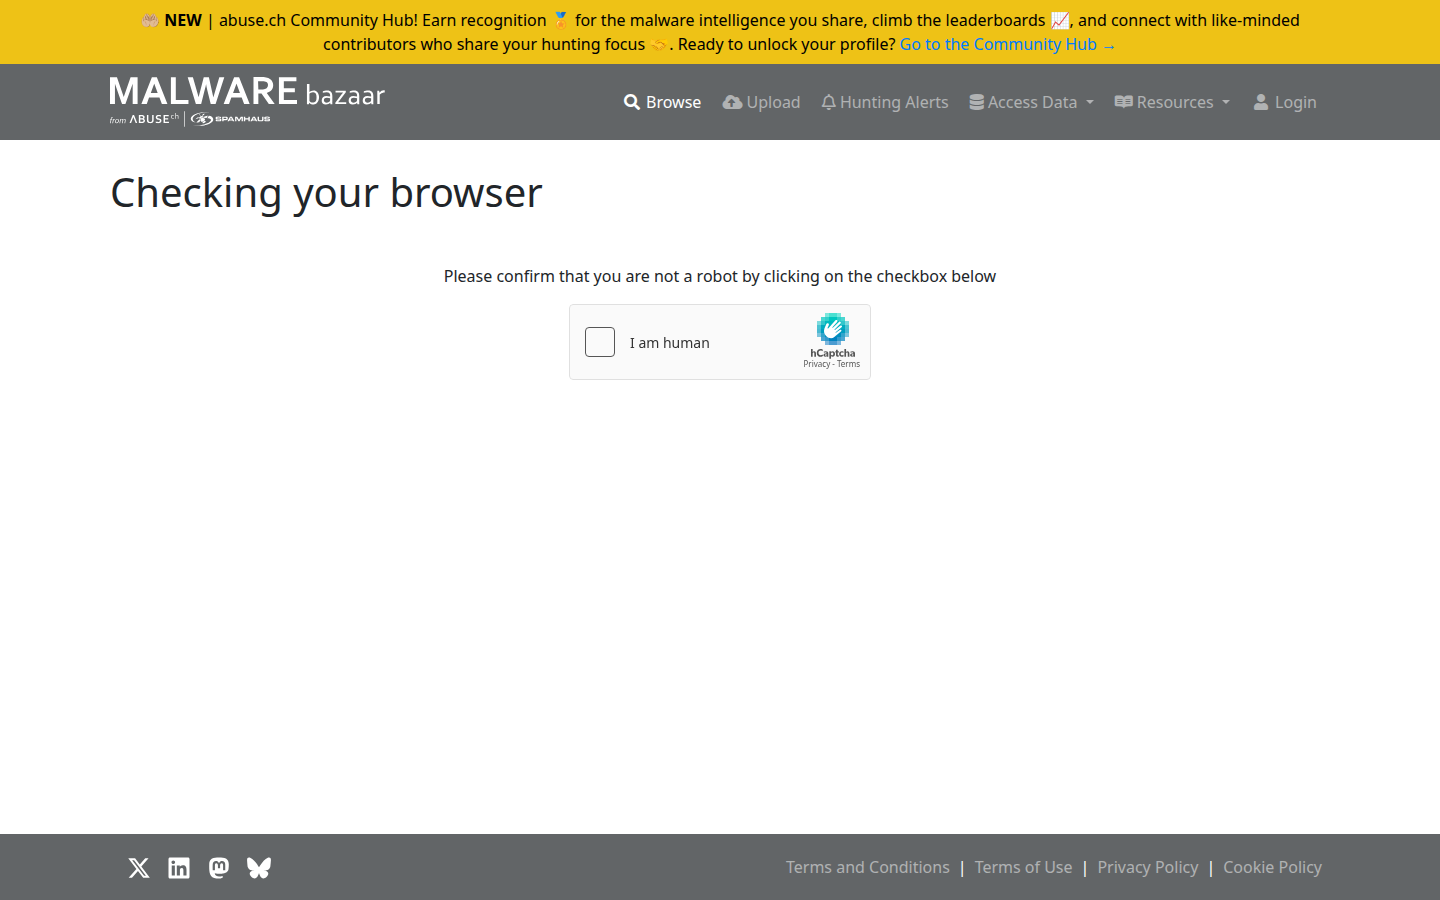
Task: Click the MALWARE bazaar logo
Action: point(247,101)
